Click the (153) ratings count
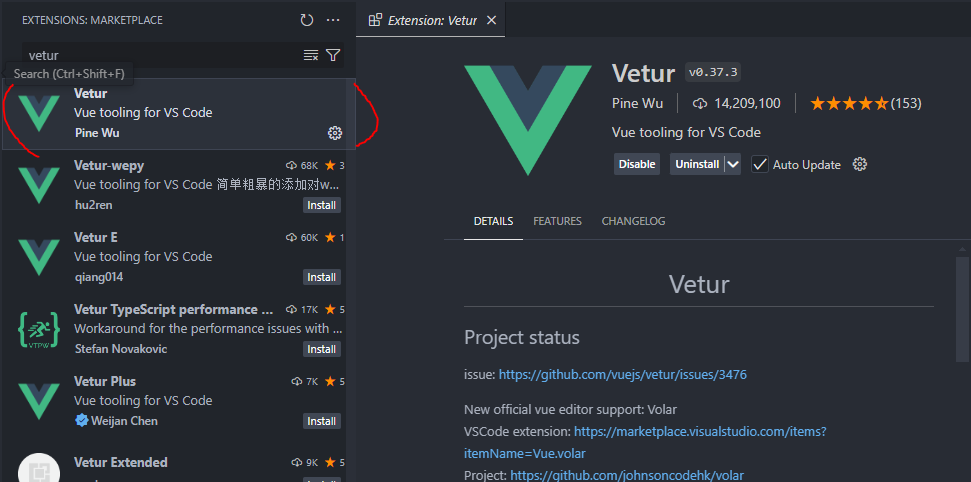The image size is (971, 482). 906,103
